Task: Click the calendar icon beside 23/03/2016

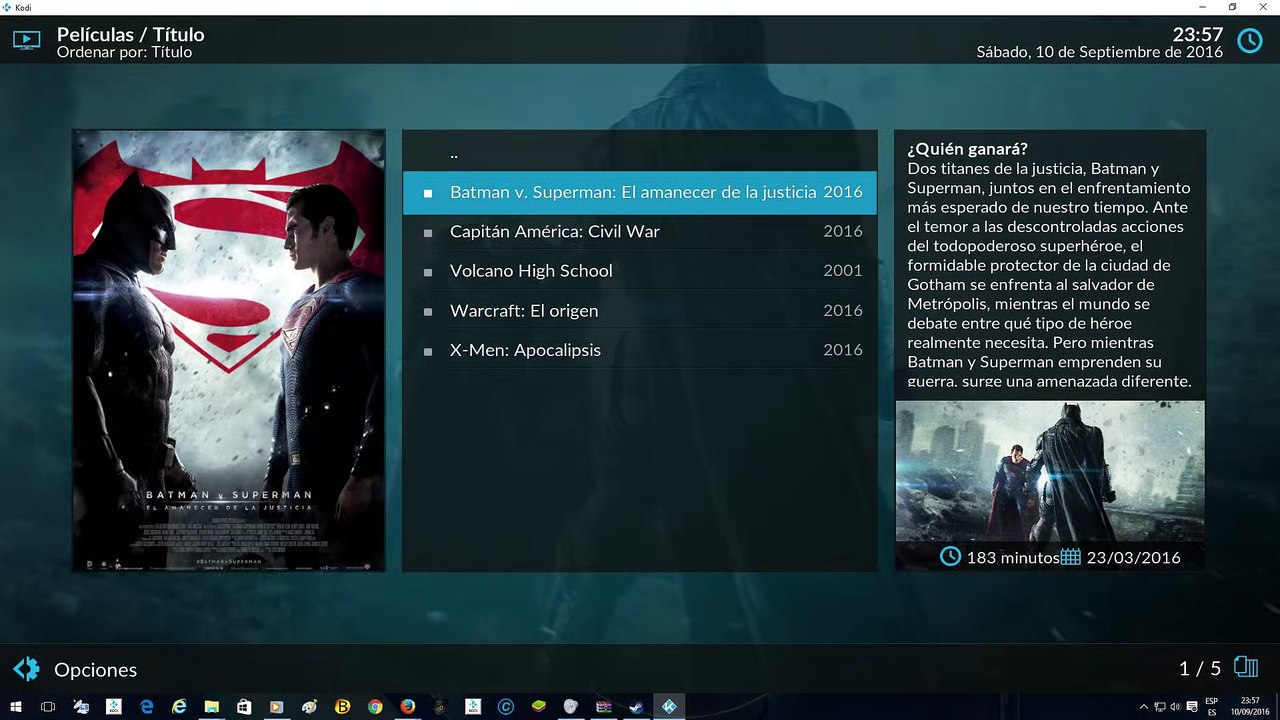Action: click(1071, 557)
